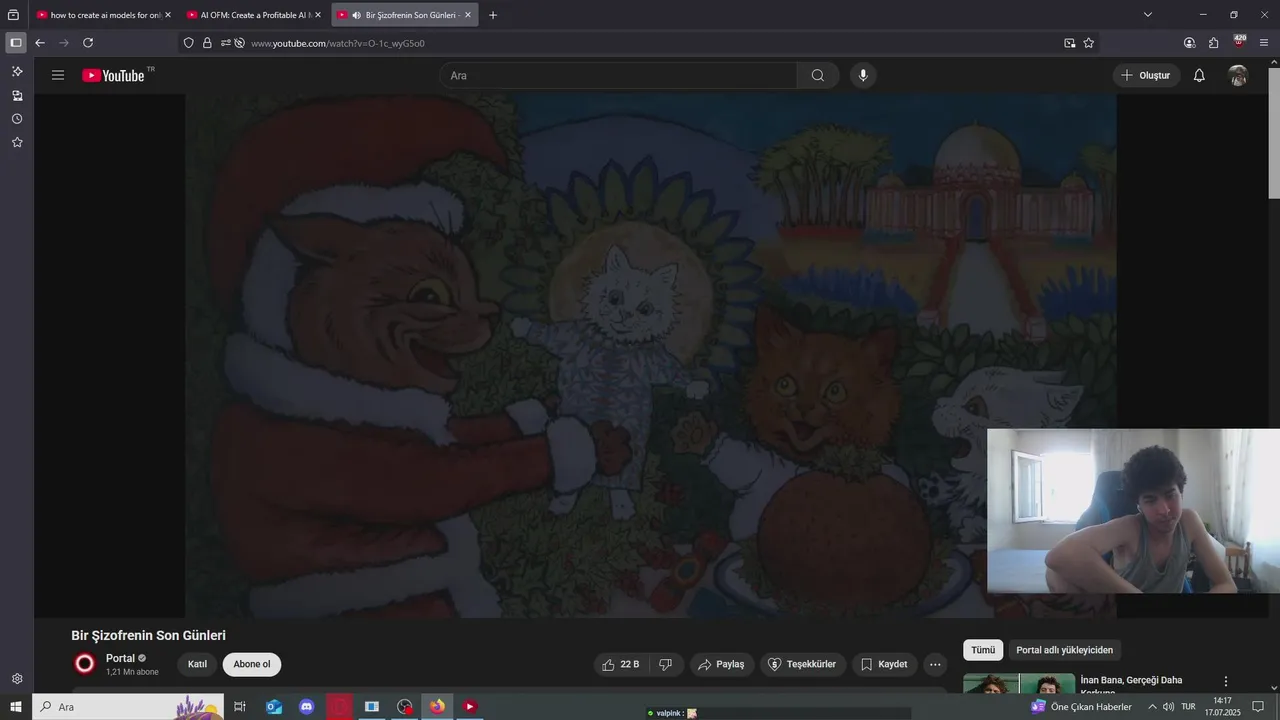Open Firefox tab overview icon

[x=14, y=15]
